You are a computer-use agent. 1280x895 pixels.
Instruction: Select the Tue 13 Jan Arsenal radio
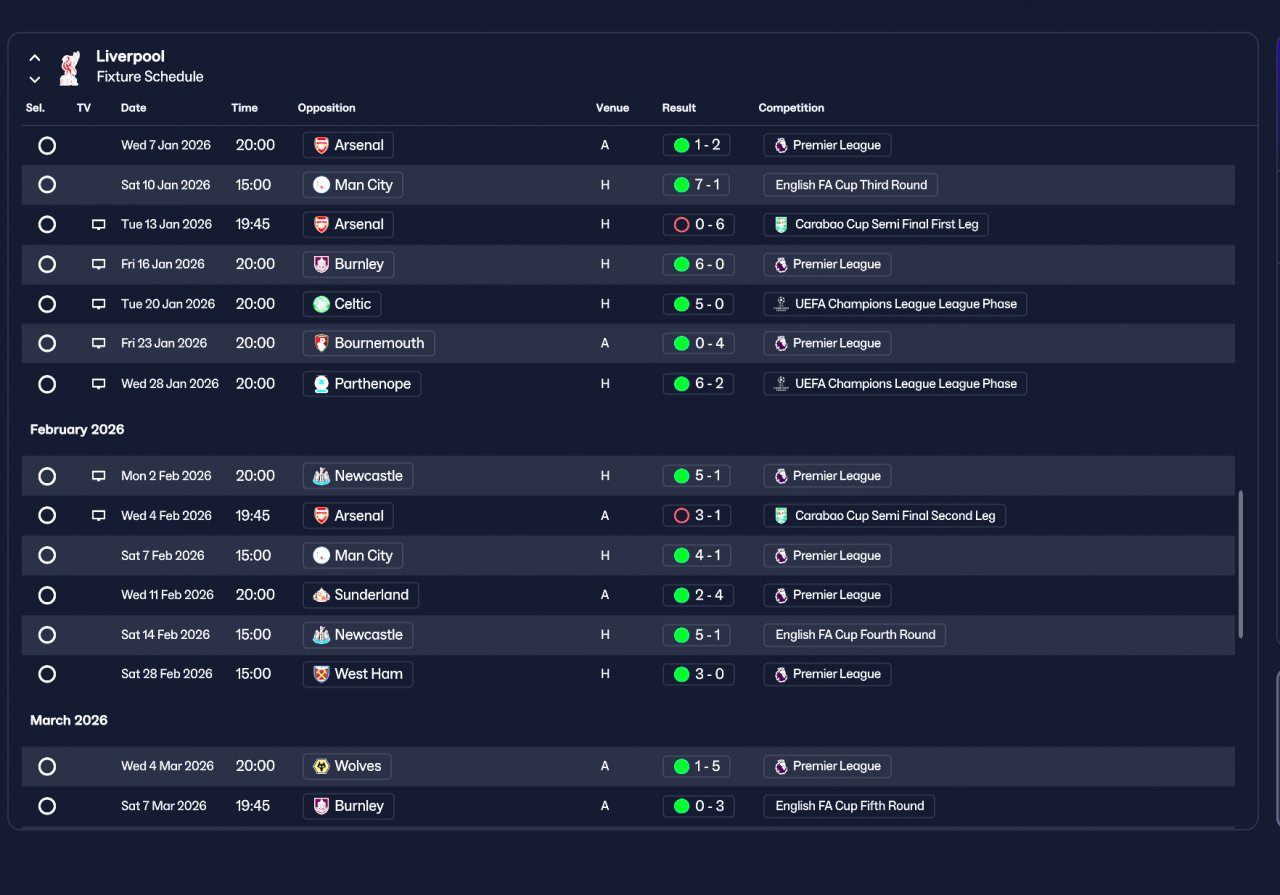[47, 225]
